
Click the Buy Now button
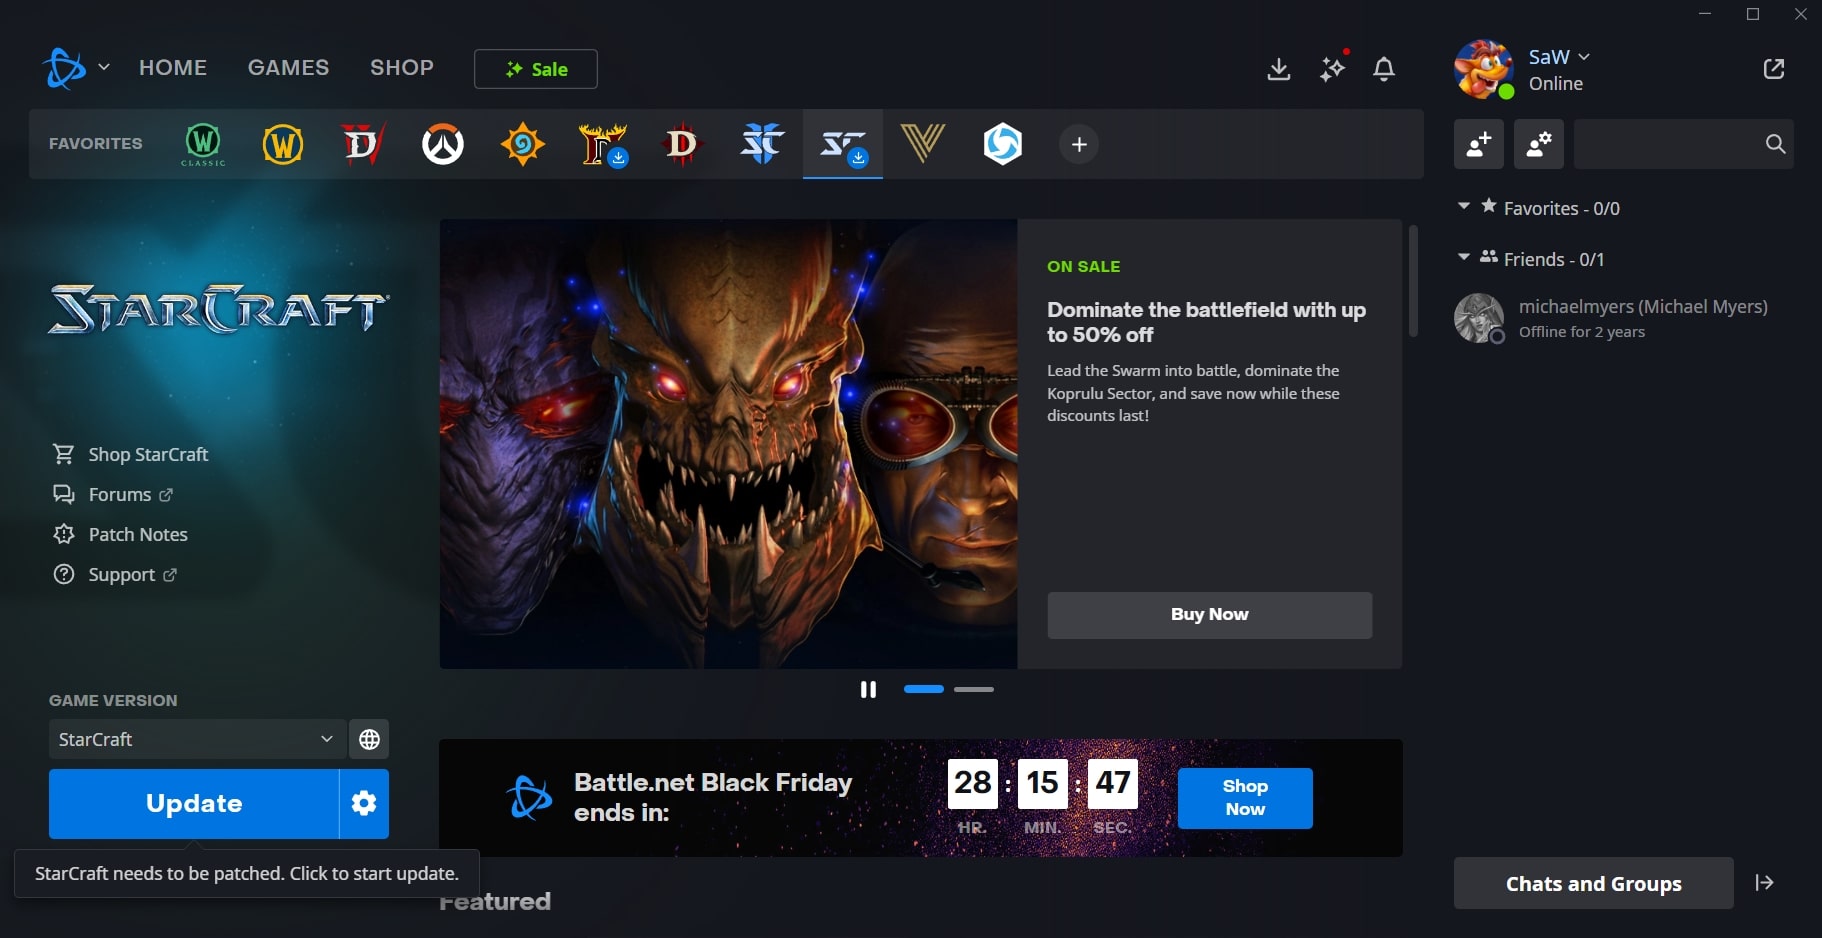click(x=1208, y=614)
